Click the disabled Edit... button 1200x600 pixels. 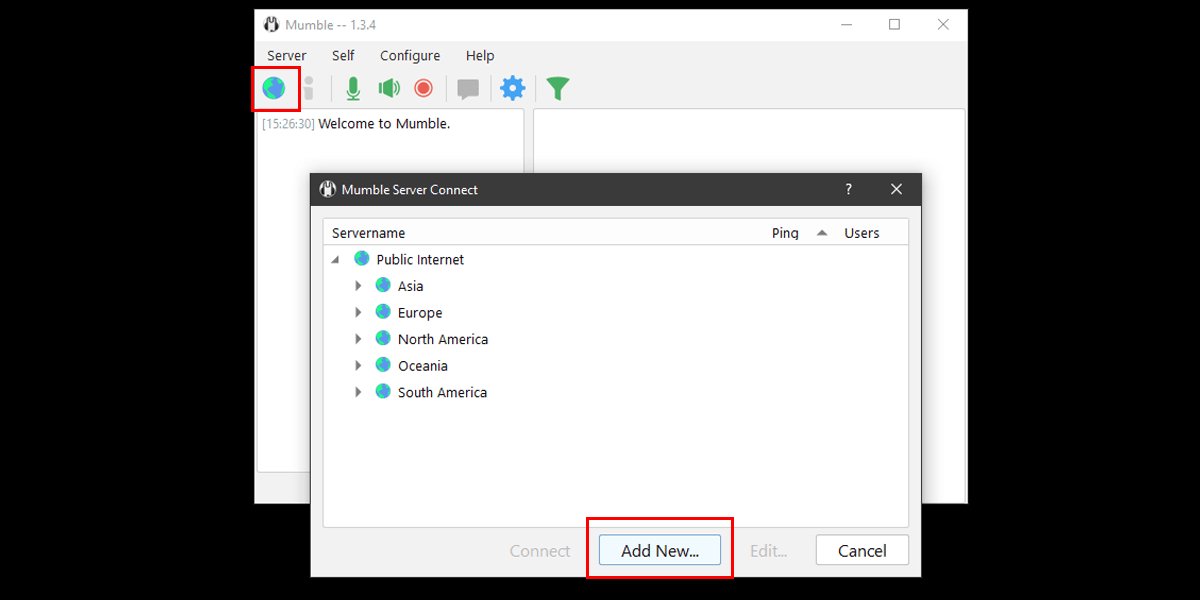pyautogui.click(x=769, y=551)
